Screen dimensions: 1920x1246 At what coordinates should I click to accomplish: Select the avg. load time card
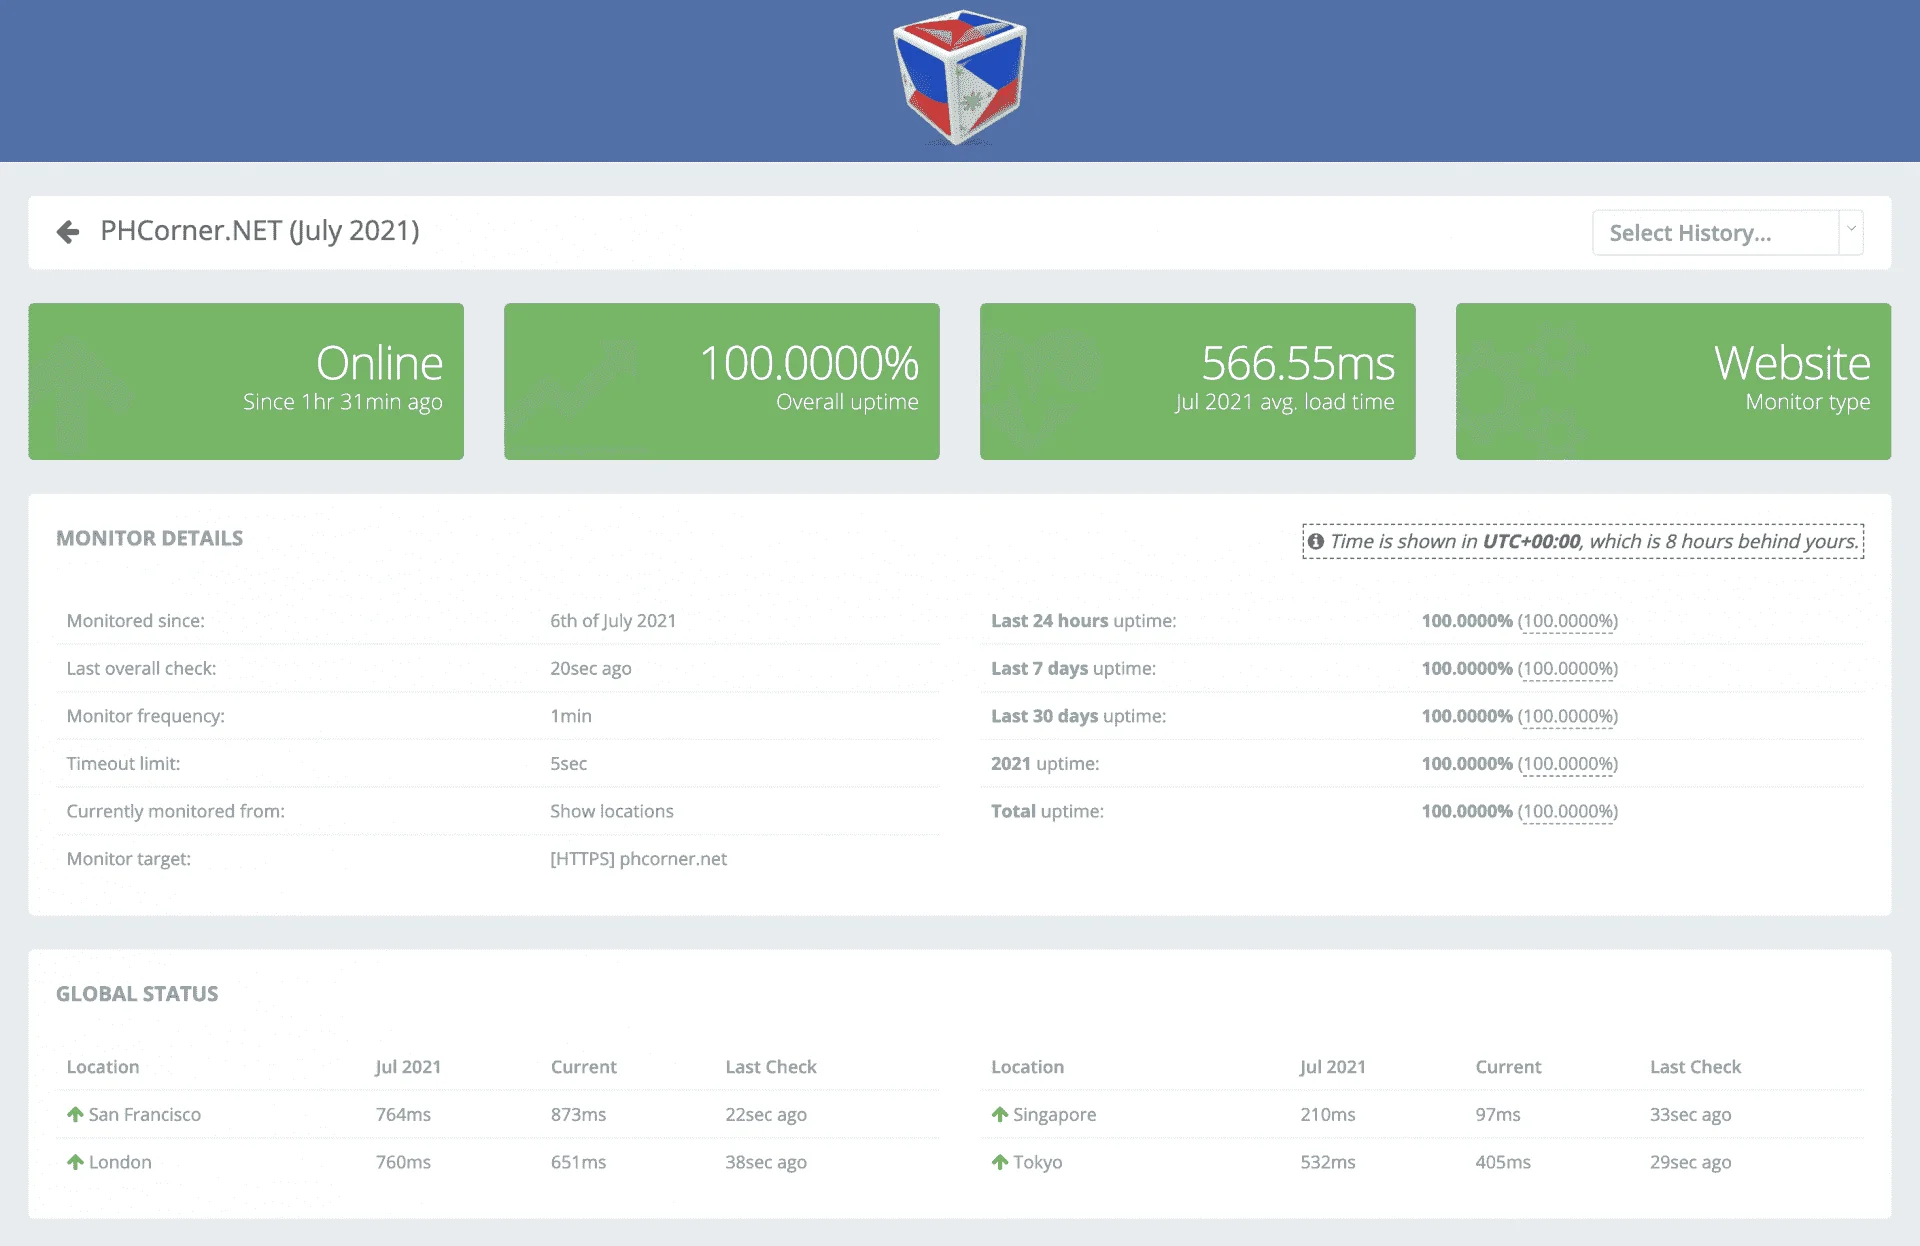coord(1198,381)
